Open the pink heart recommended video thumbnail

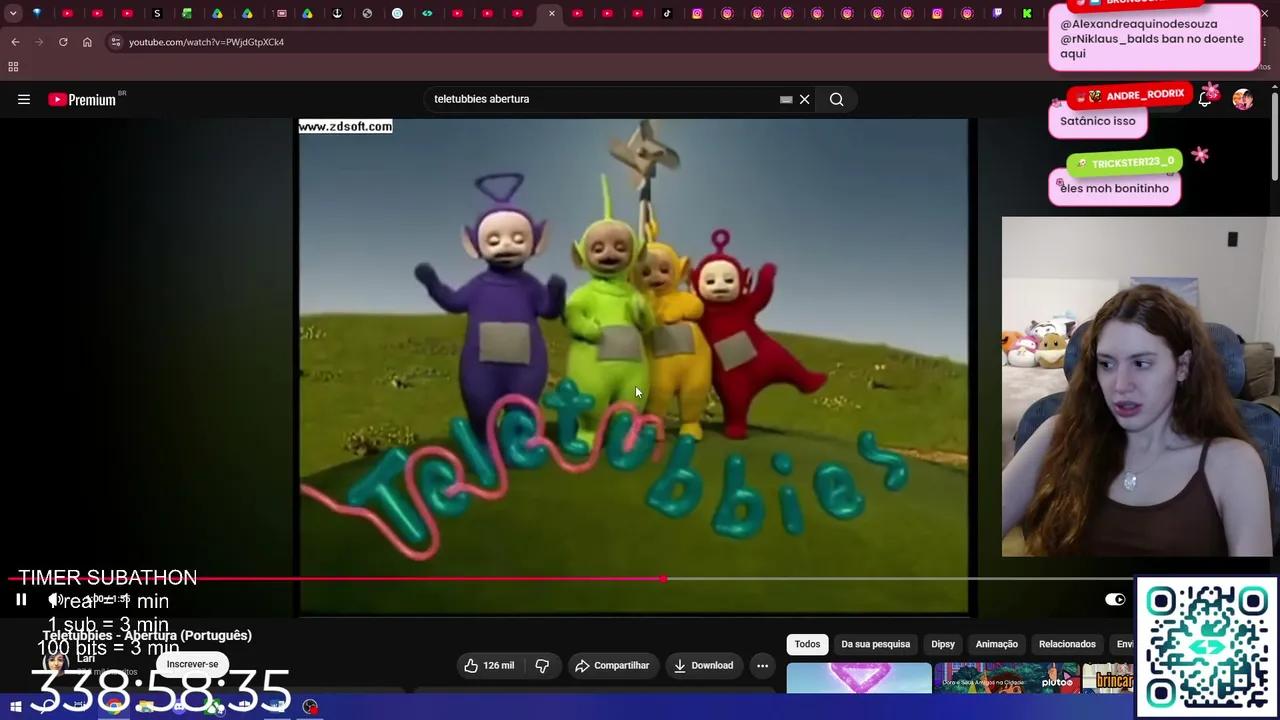pyautogui.click(x=859, y=677)
